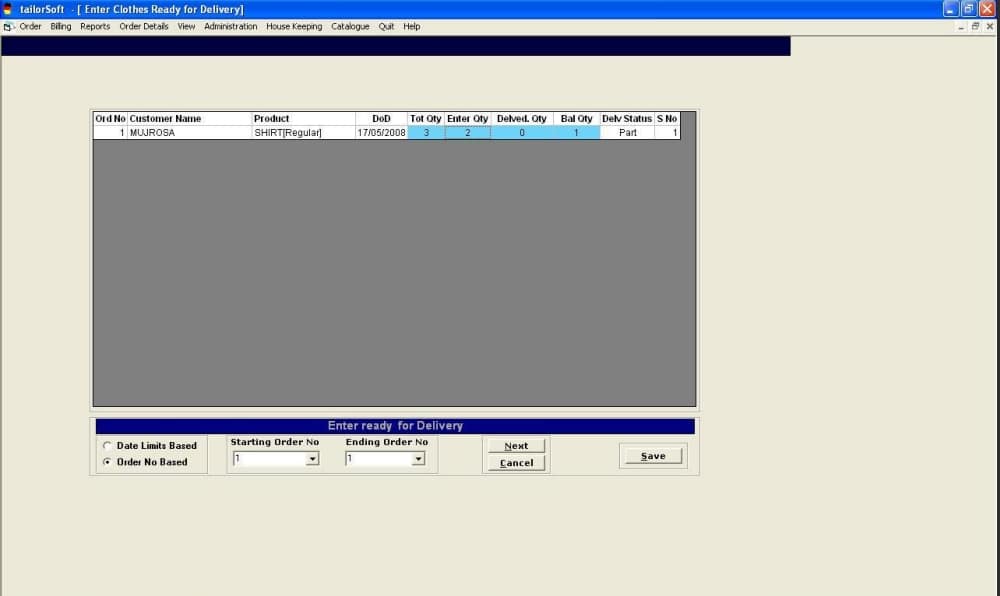1000x596 pixels.
Task: Select the Order No Based option
Action: pos(107,462)
